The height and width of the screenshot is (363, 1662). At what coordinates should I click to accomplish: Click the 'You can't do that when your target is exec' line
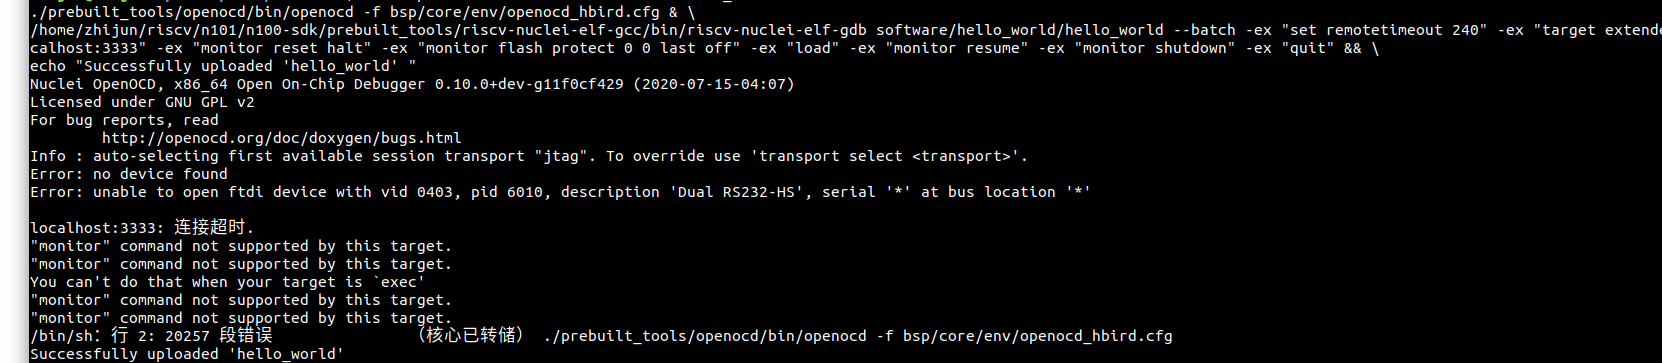point(228,282)
